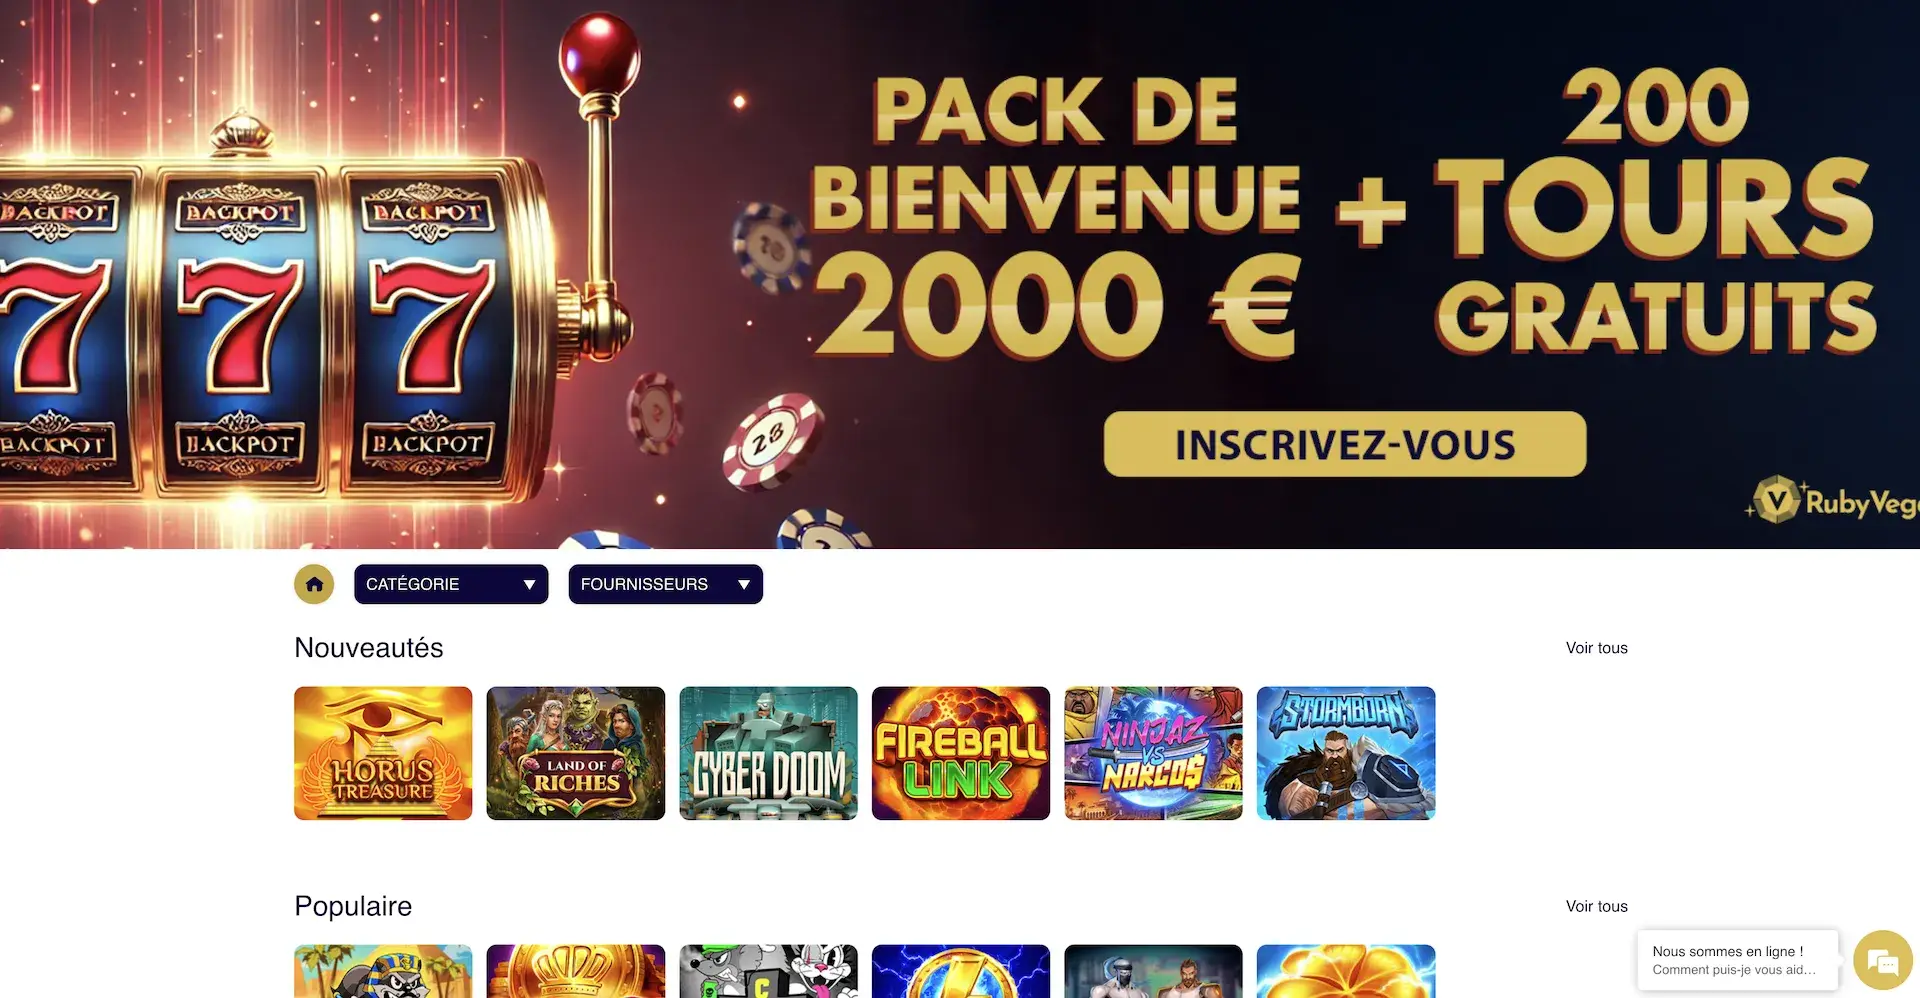Play Ninjaz vs Narcos game

[x=1153, y=753]
